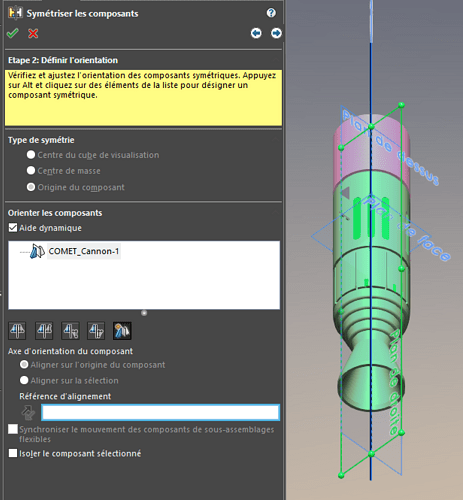463x500 pixels.
Task: Check Synchroniser le mouvement des composants option
Action: point(13,429)
